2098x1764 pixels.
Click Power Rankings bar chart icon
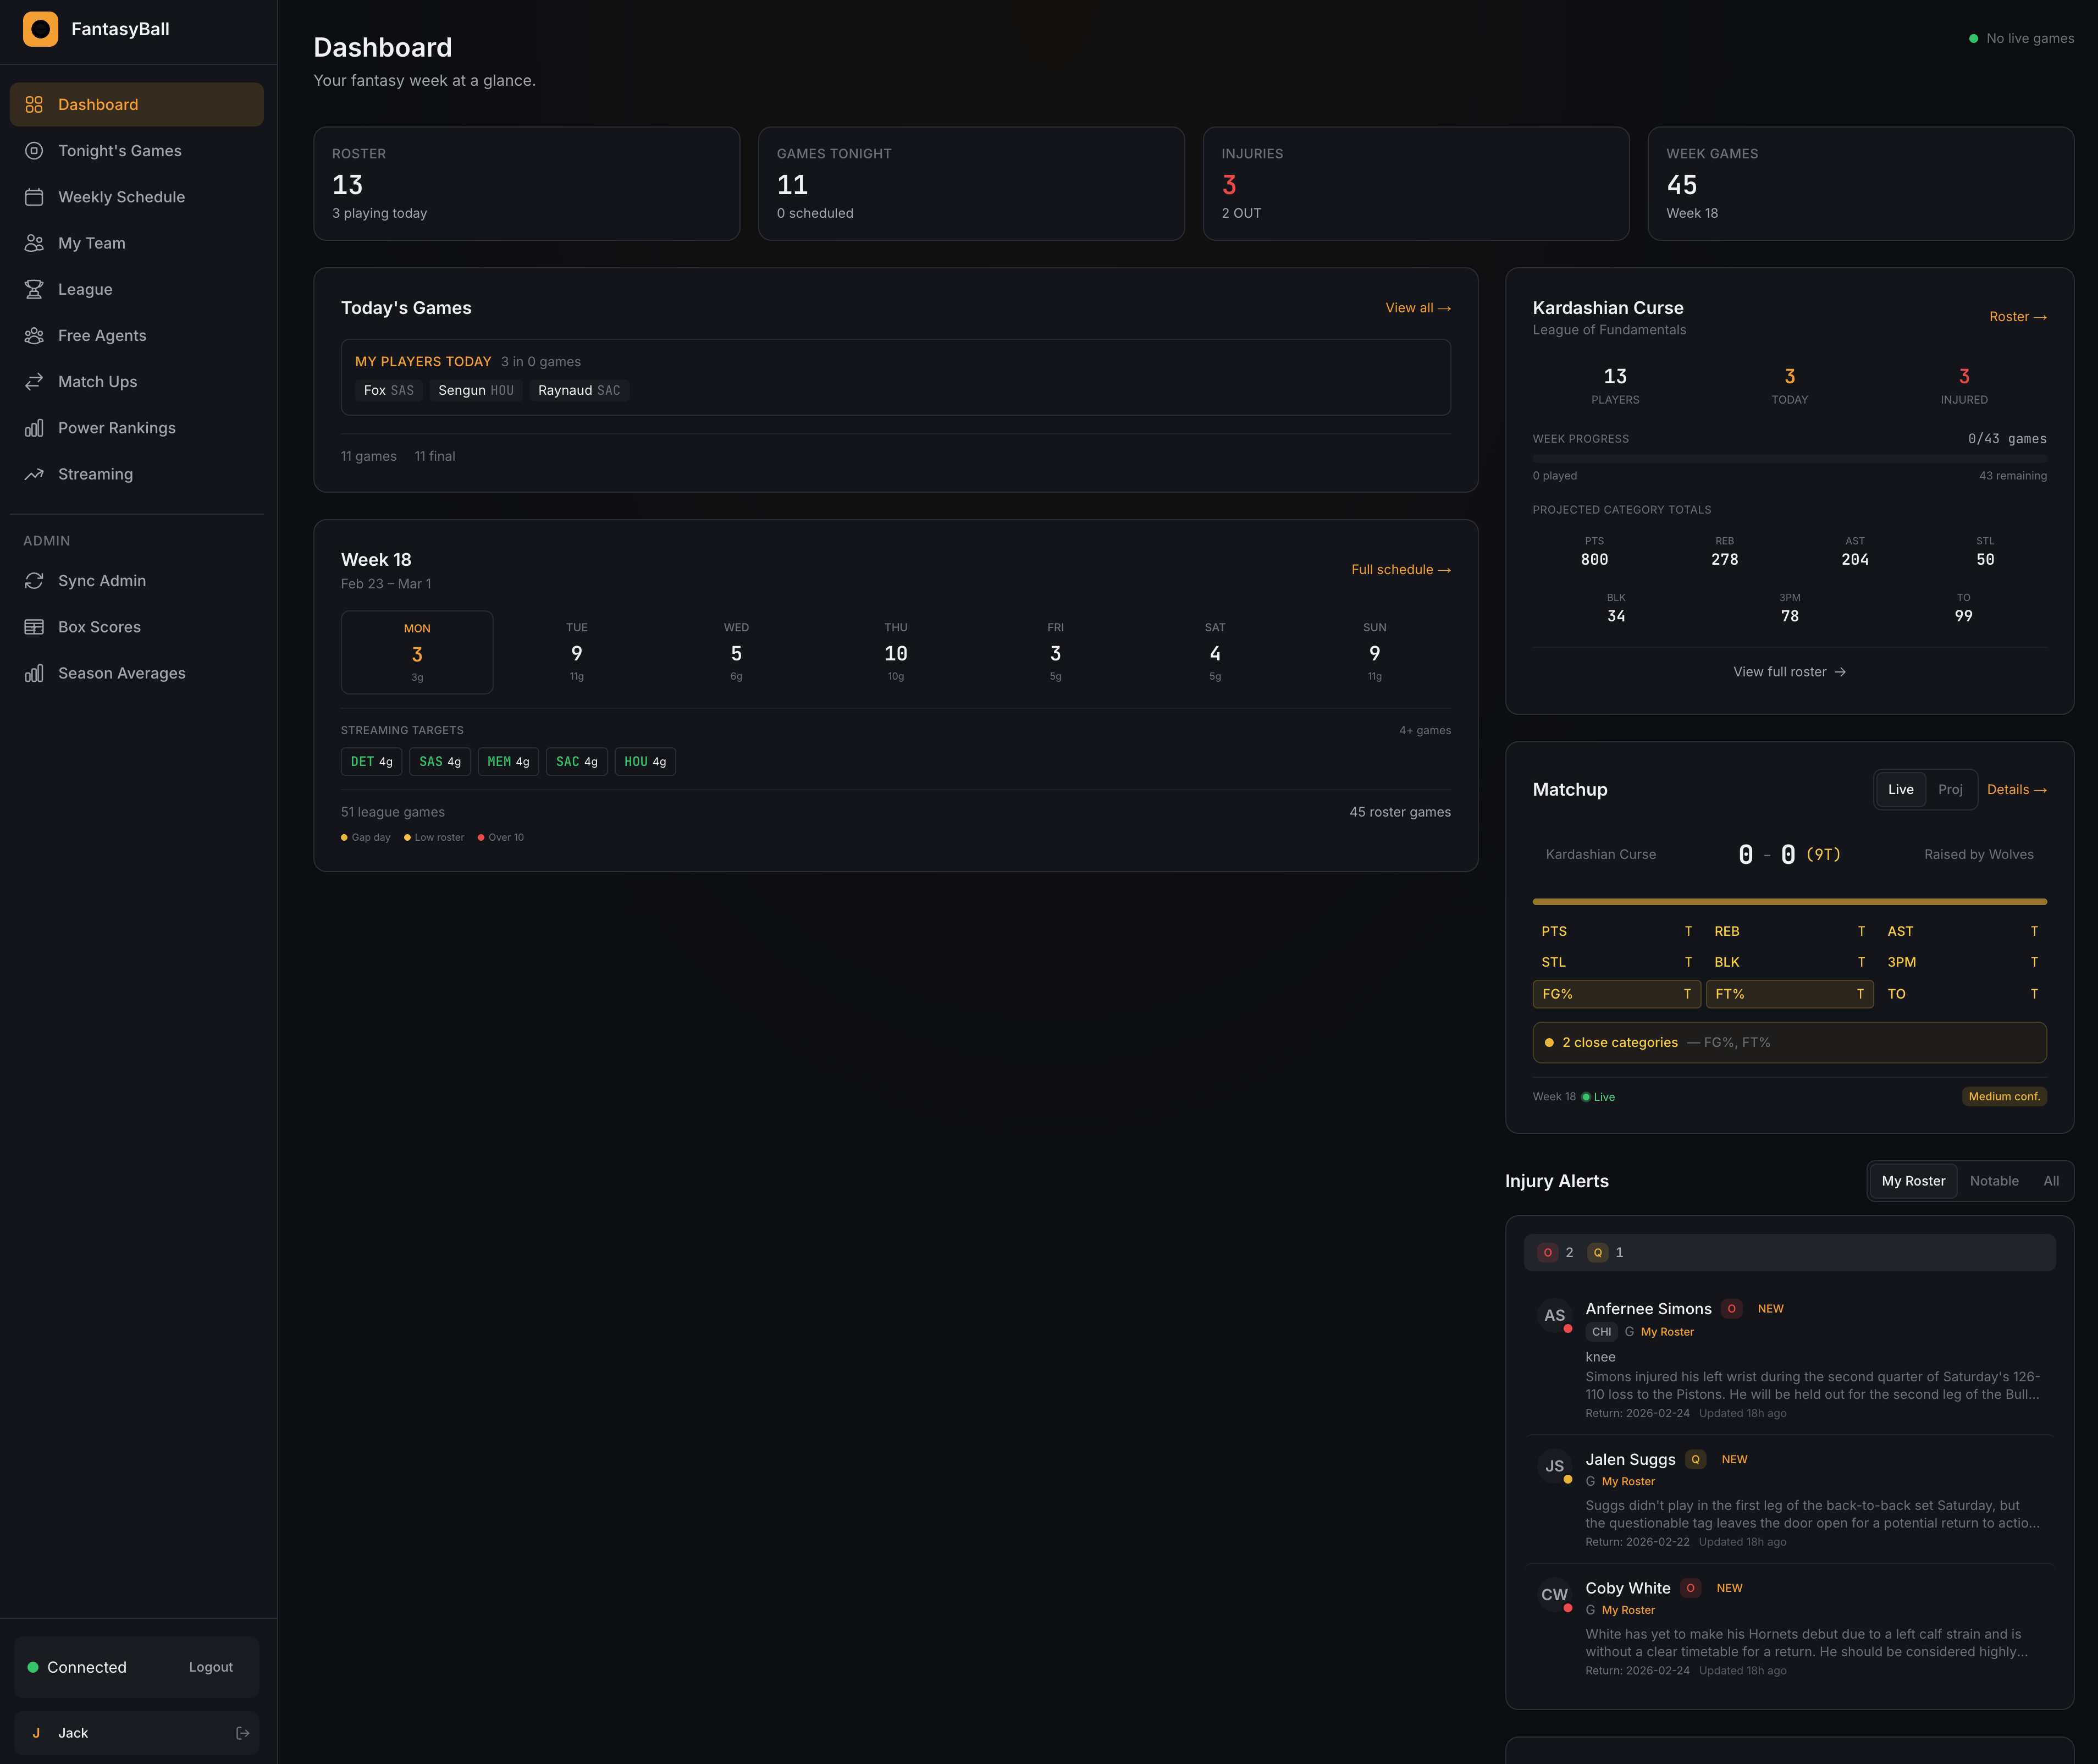pyautogui.click(x=34, y=428)
